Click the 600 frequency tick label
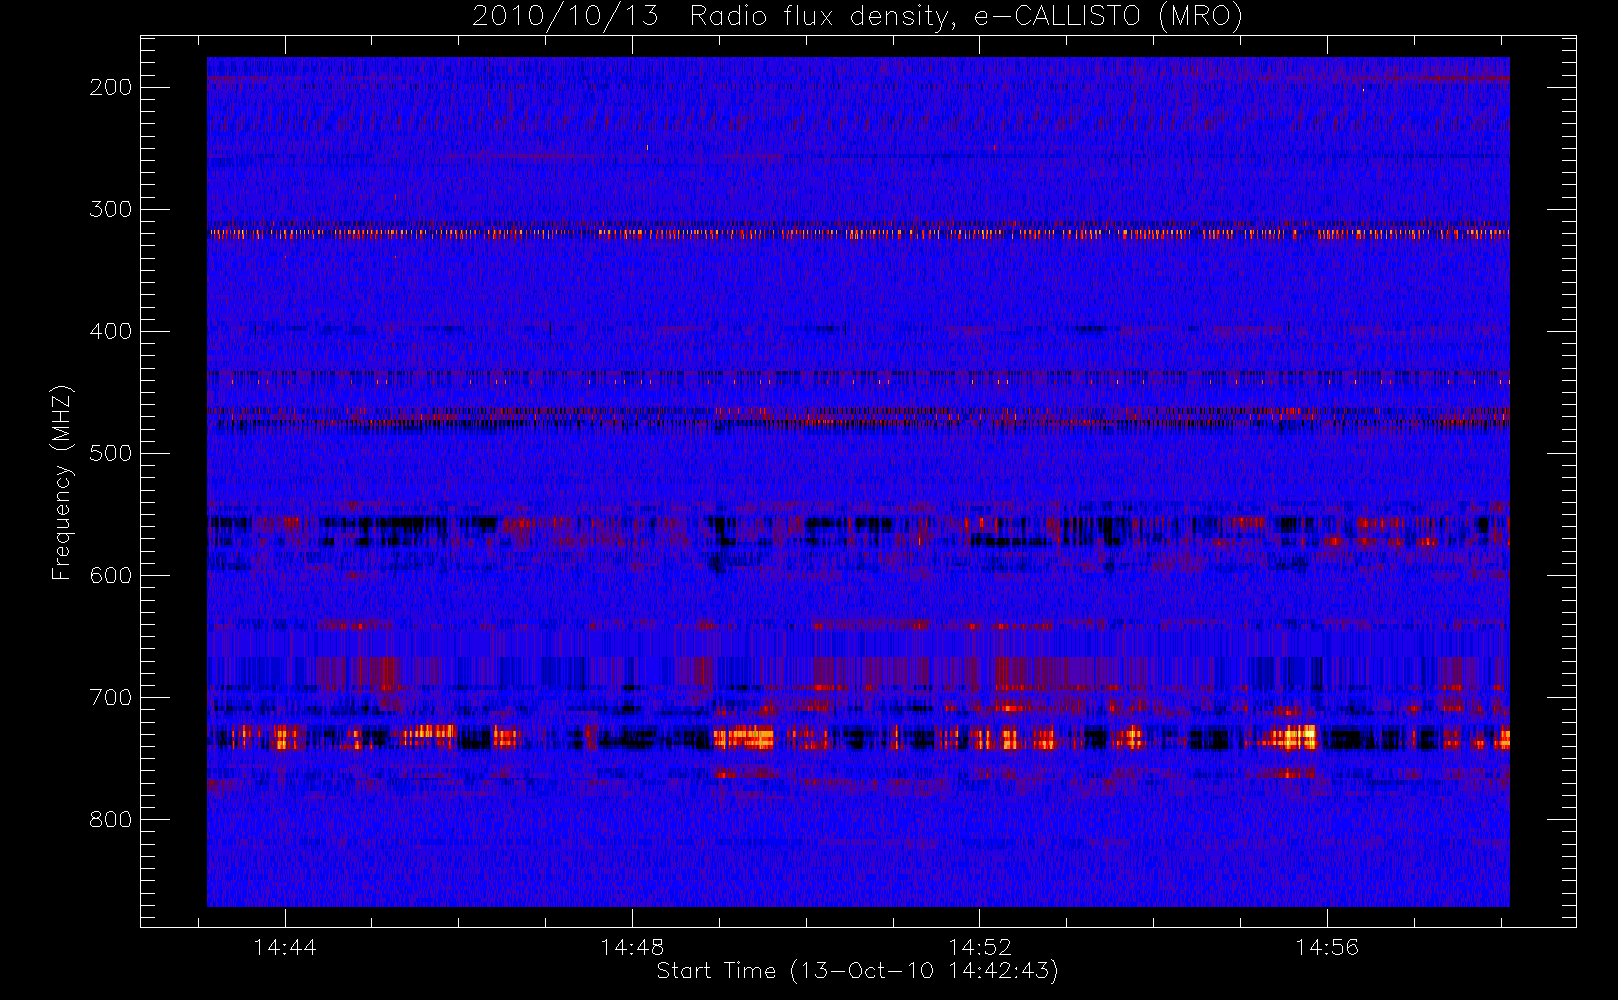Viewport: 1618px width, 1000px height. click(x=110, y=575)
